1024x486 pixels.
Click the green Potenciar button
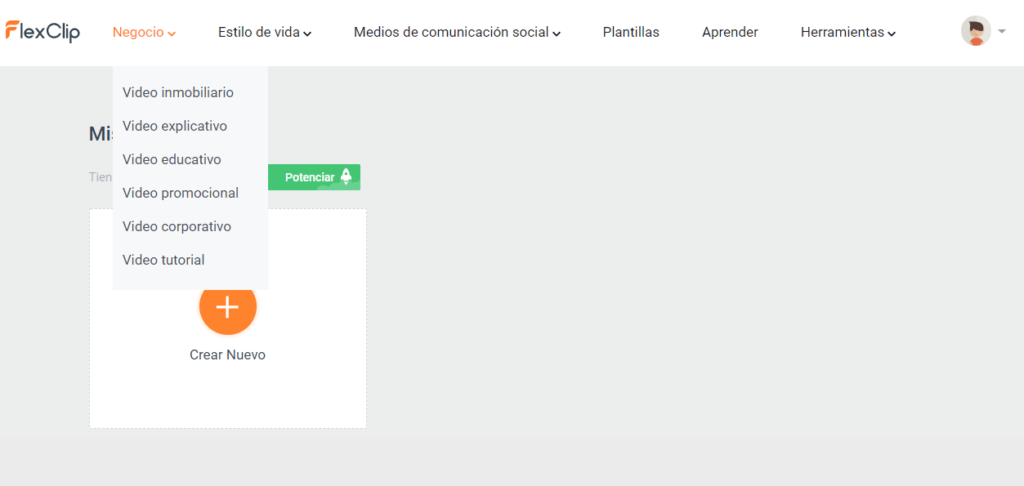[x=314, y=177]
